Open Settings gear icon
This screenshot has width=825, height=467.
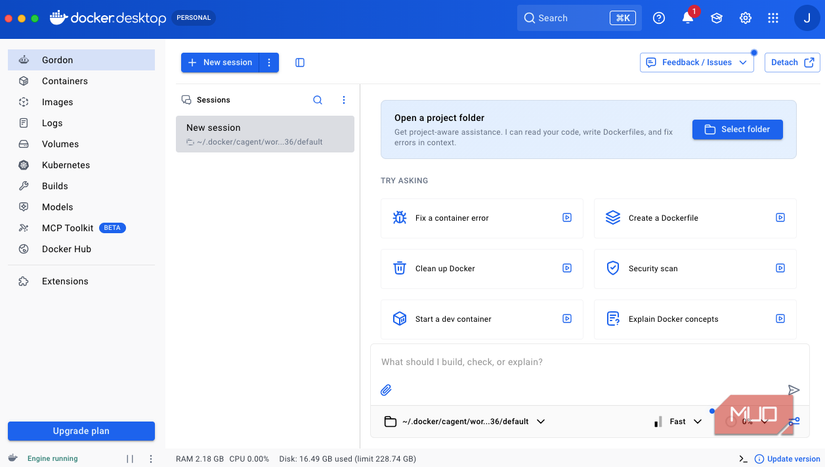[746, 18]
